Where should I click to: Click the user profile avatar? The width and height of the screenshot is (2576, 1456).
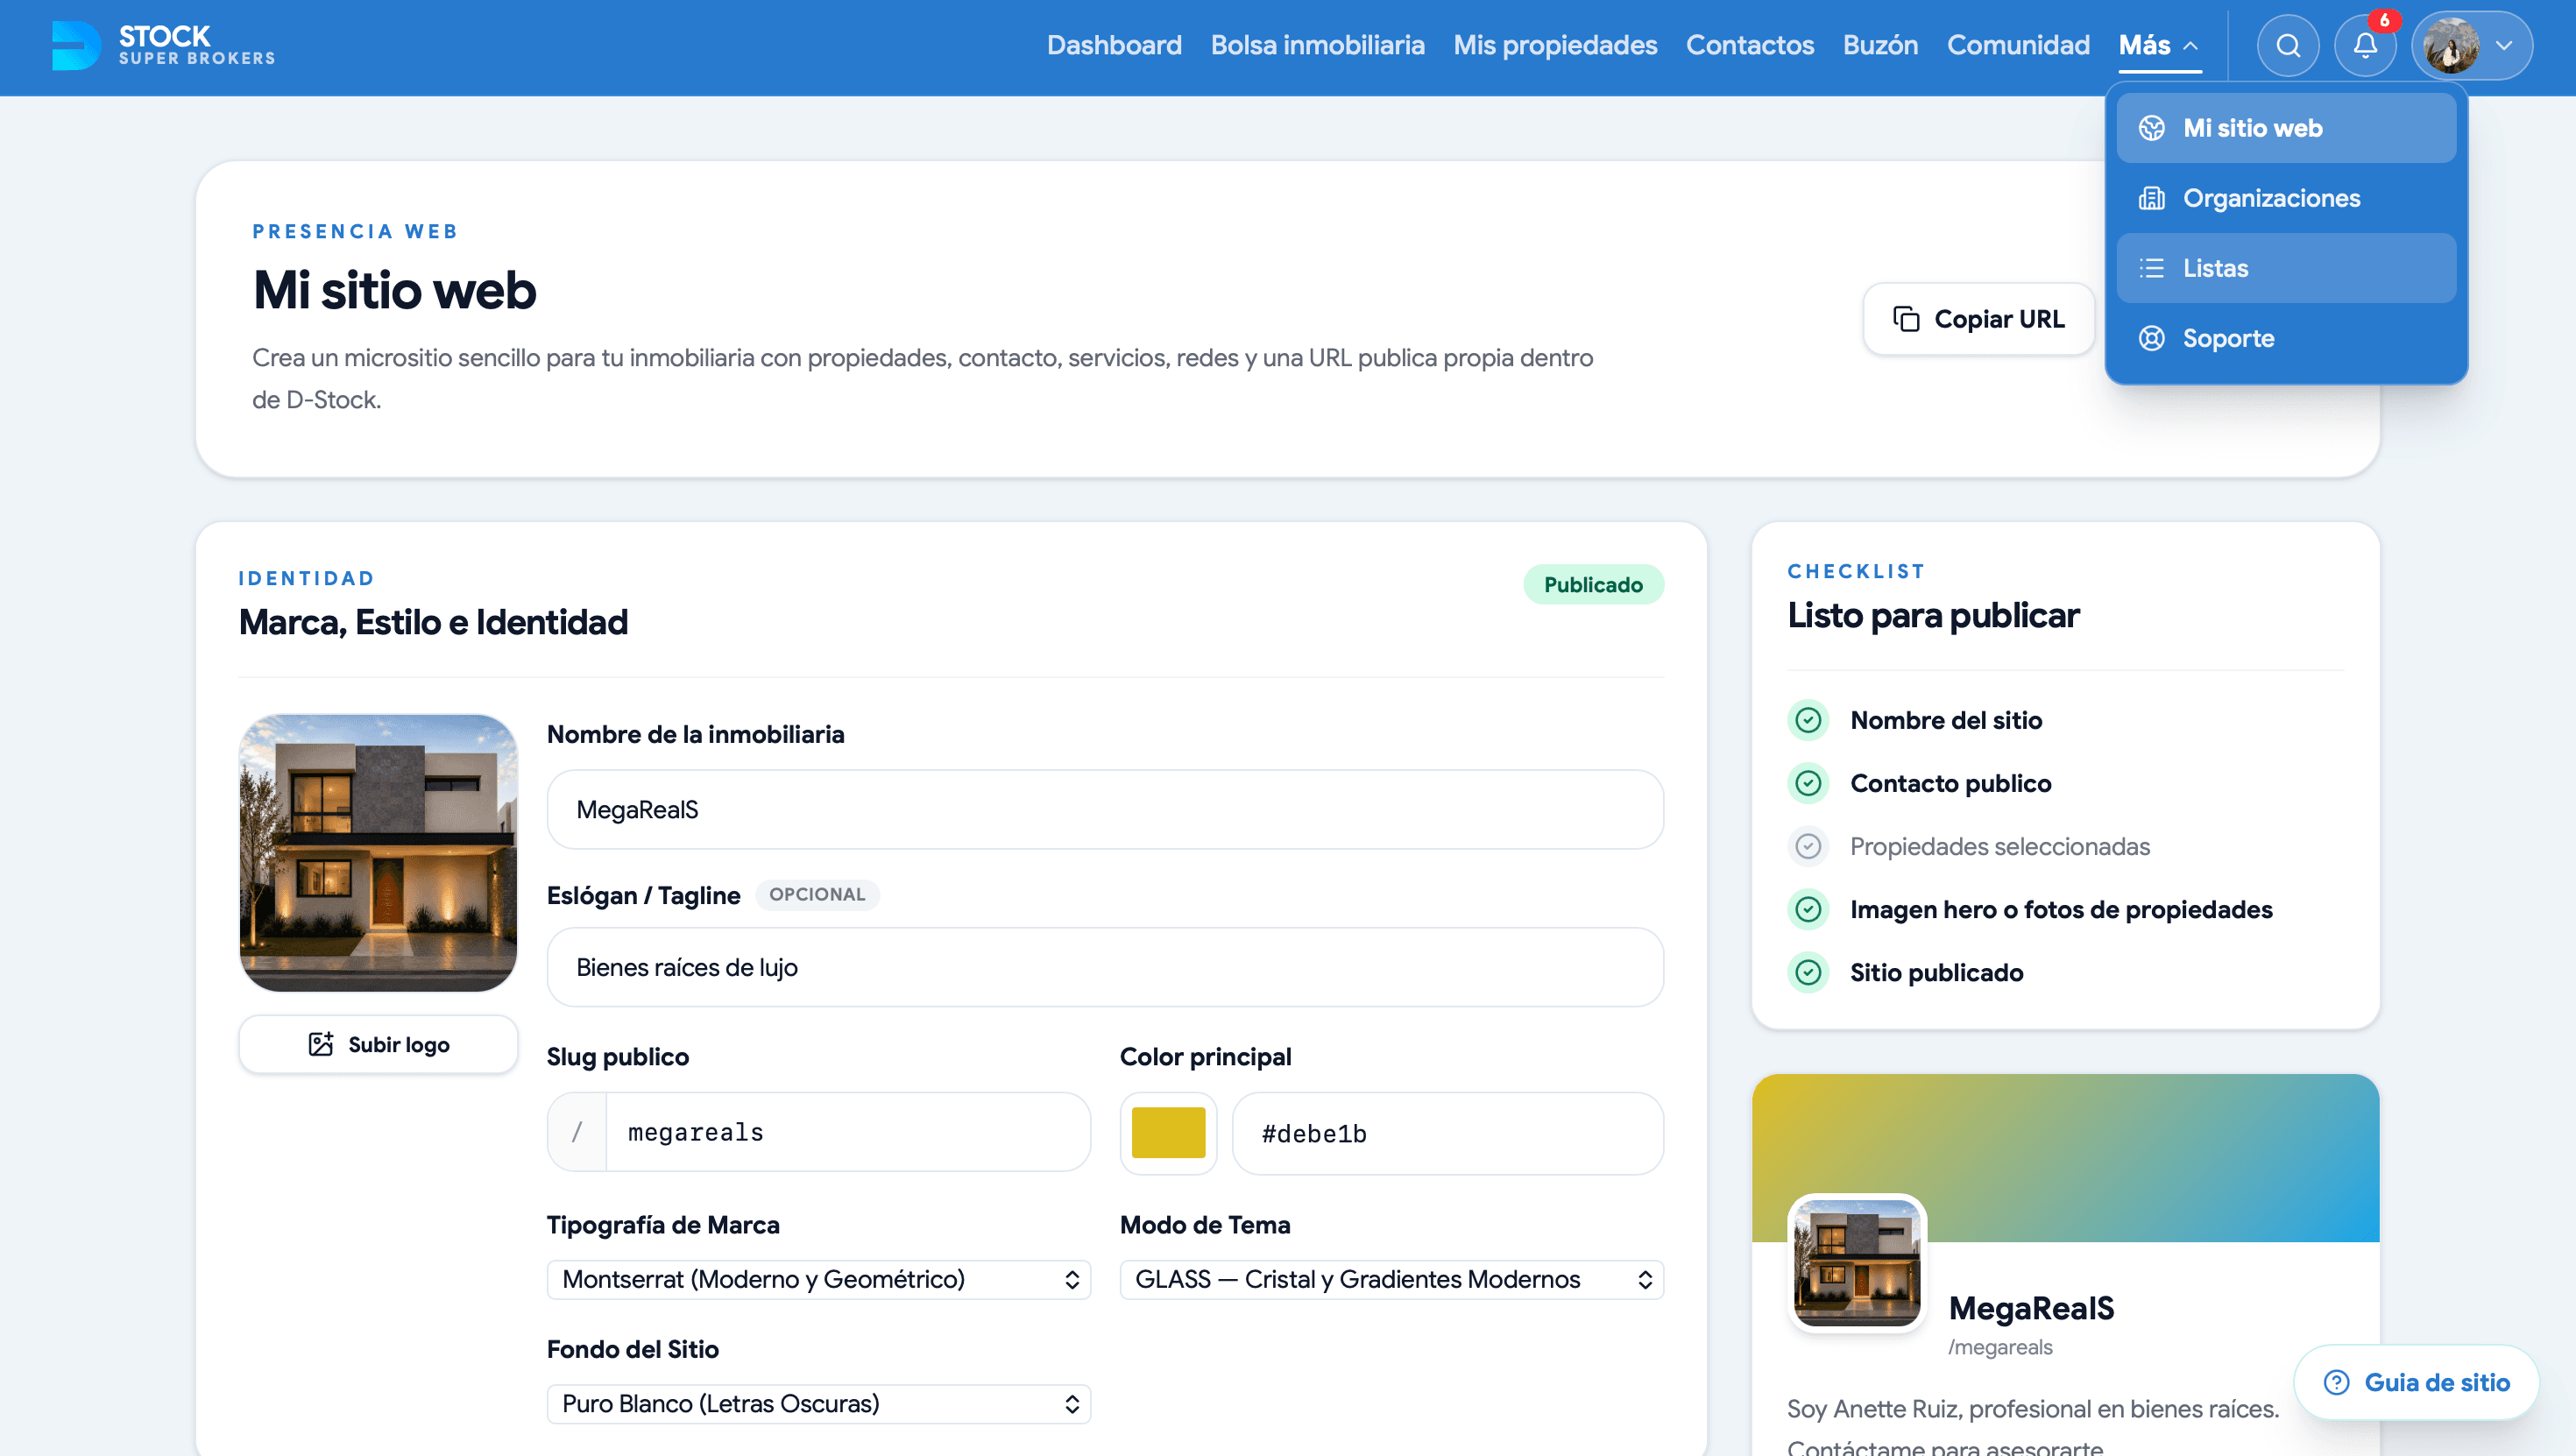(x=2451, y=46)
